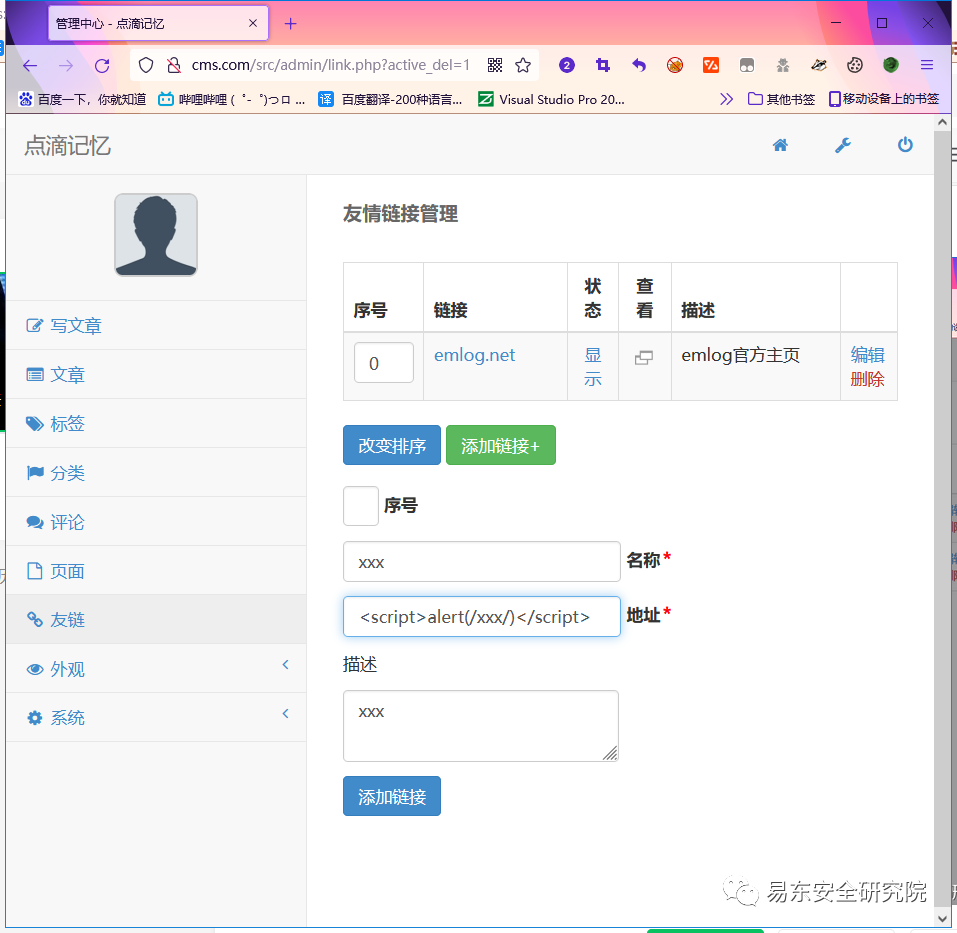Toggle the 显示 status of emlog.net

[x=593, y=367]
